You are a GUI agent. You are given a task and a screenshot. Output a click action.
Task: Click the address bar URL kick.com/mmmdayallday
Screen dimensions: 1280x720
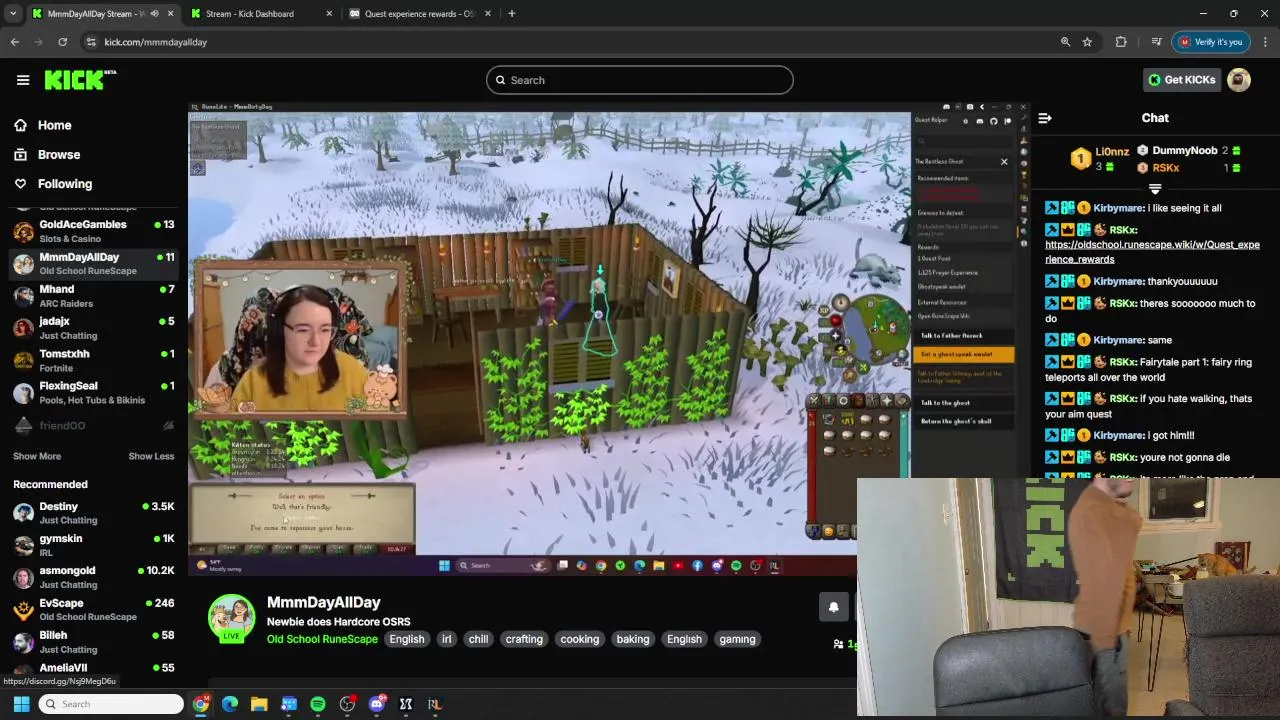point(155,42)
